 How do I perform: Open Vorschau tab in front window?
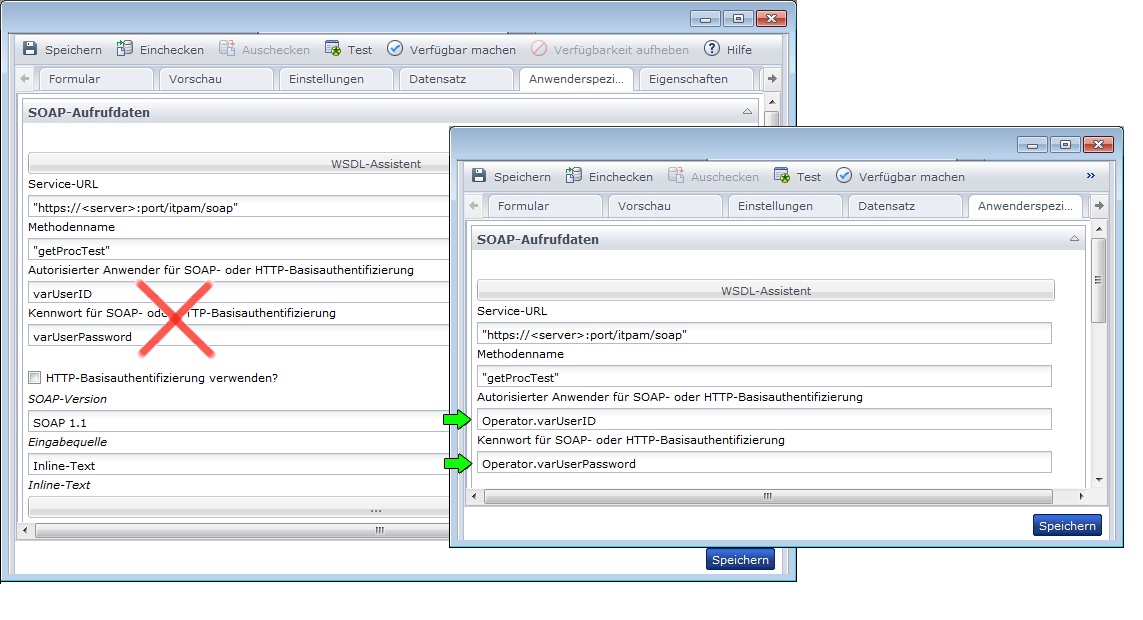pos(666,206)
